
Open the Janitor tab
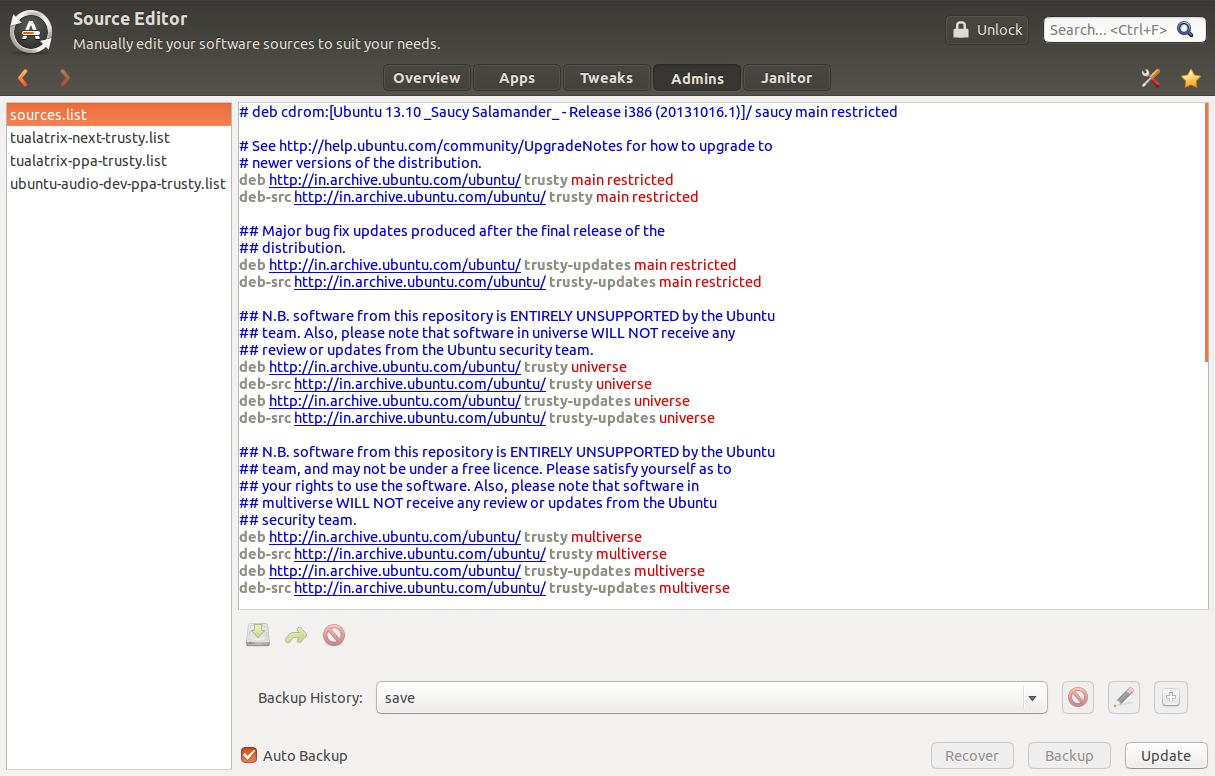click(x=787, y=78)
